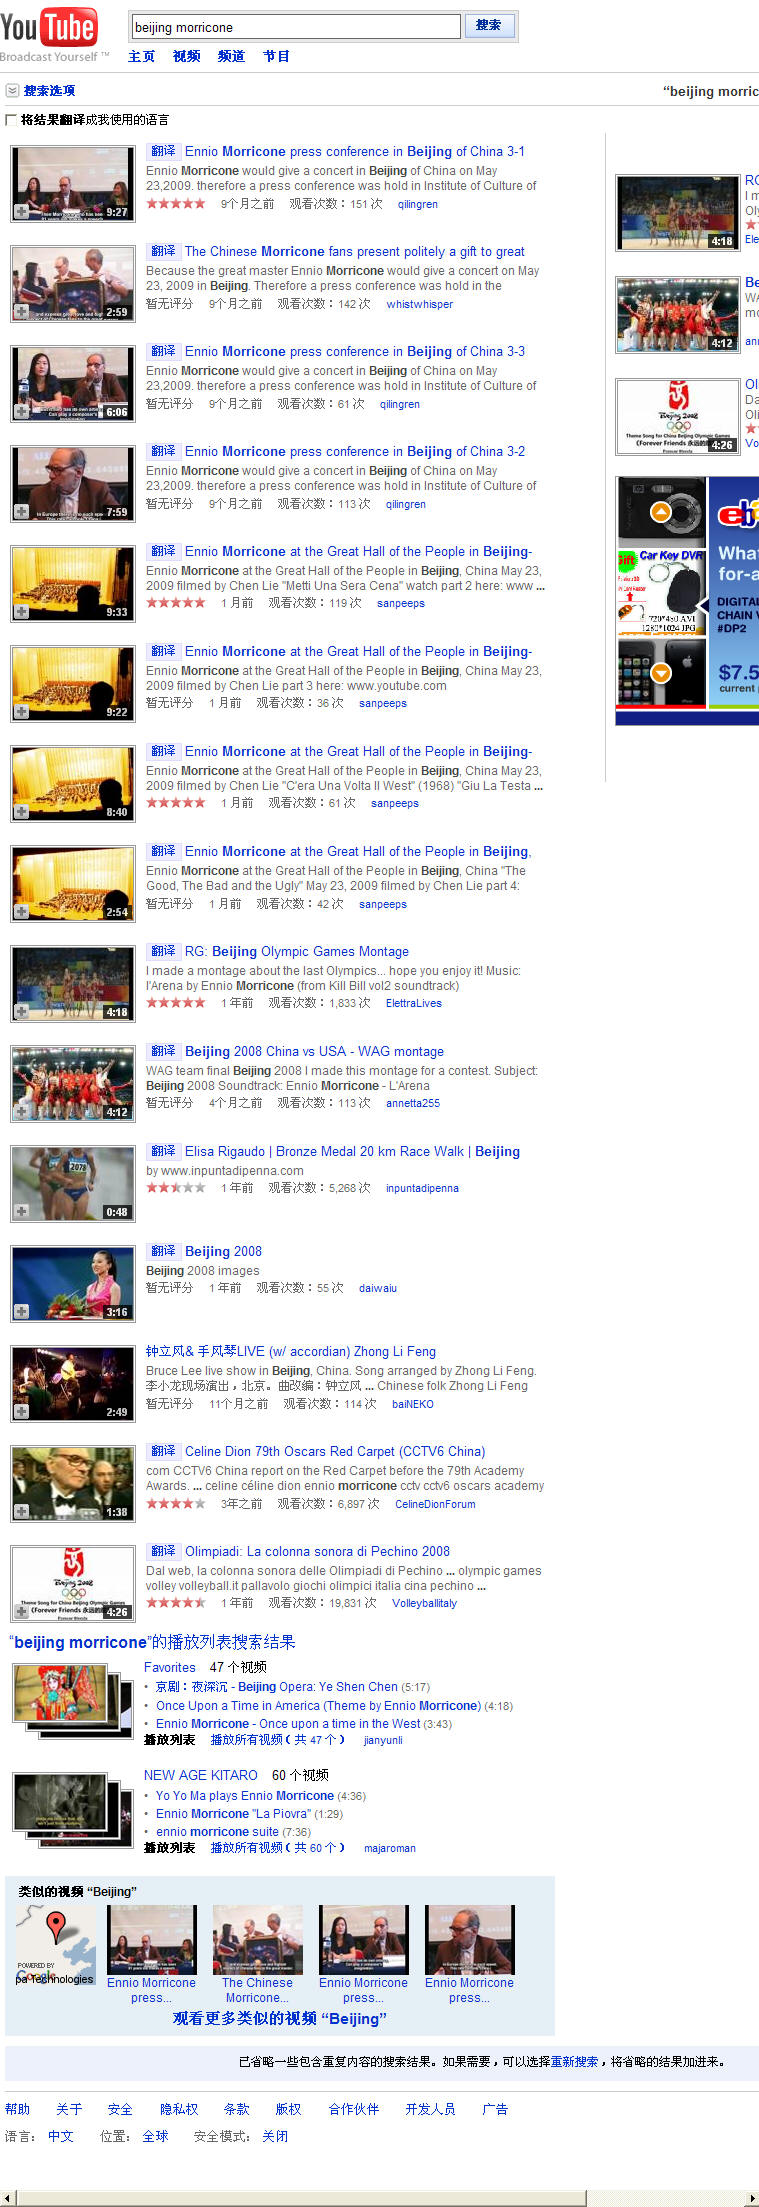This screenshot has width=759, height=2207.
Task: Click plus icon on 'press conference 3-2' thumbnail
Action: tap(21, 512)
